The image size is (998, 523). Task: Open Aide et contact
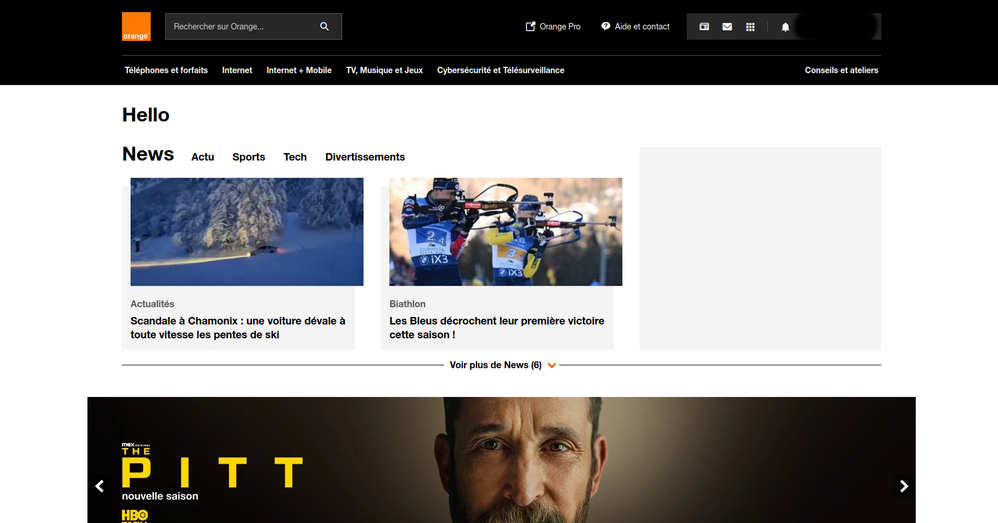click(x=636, y=27)
